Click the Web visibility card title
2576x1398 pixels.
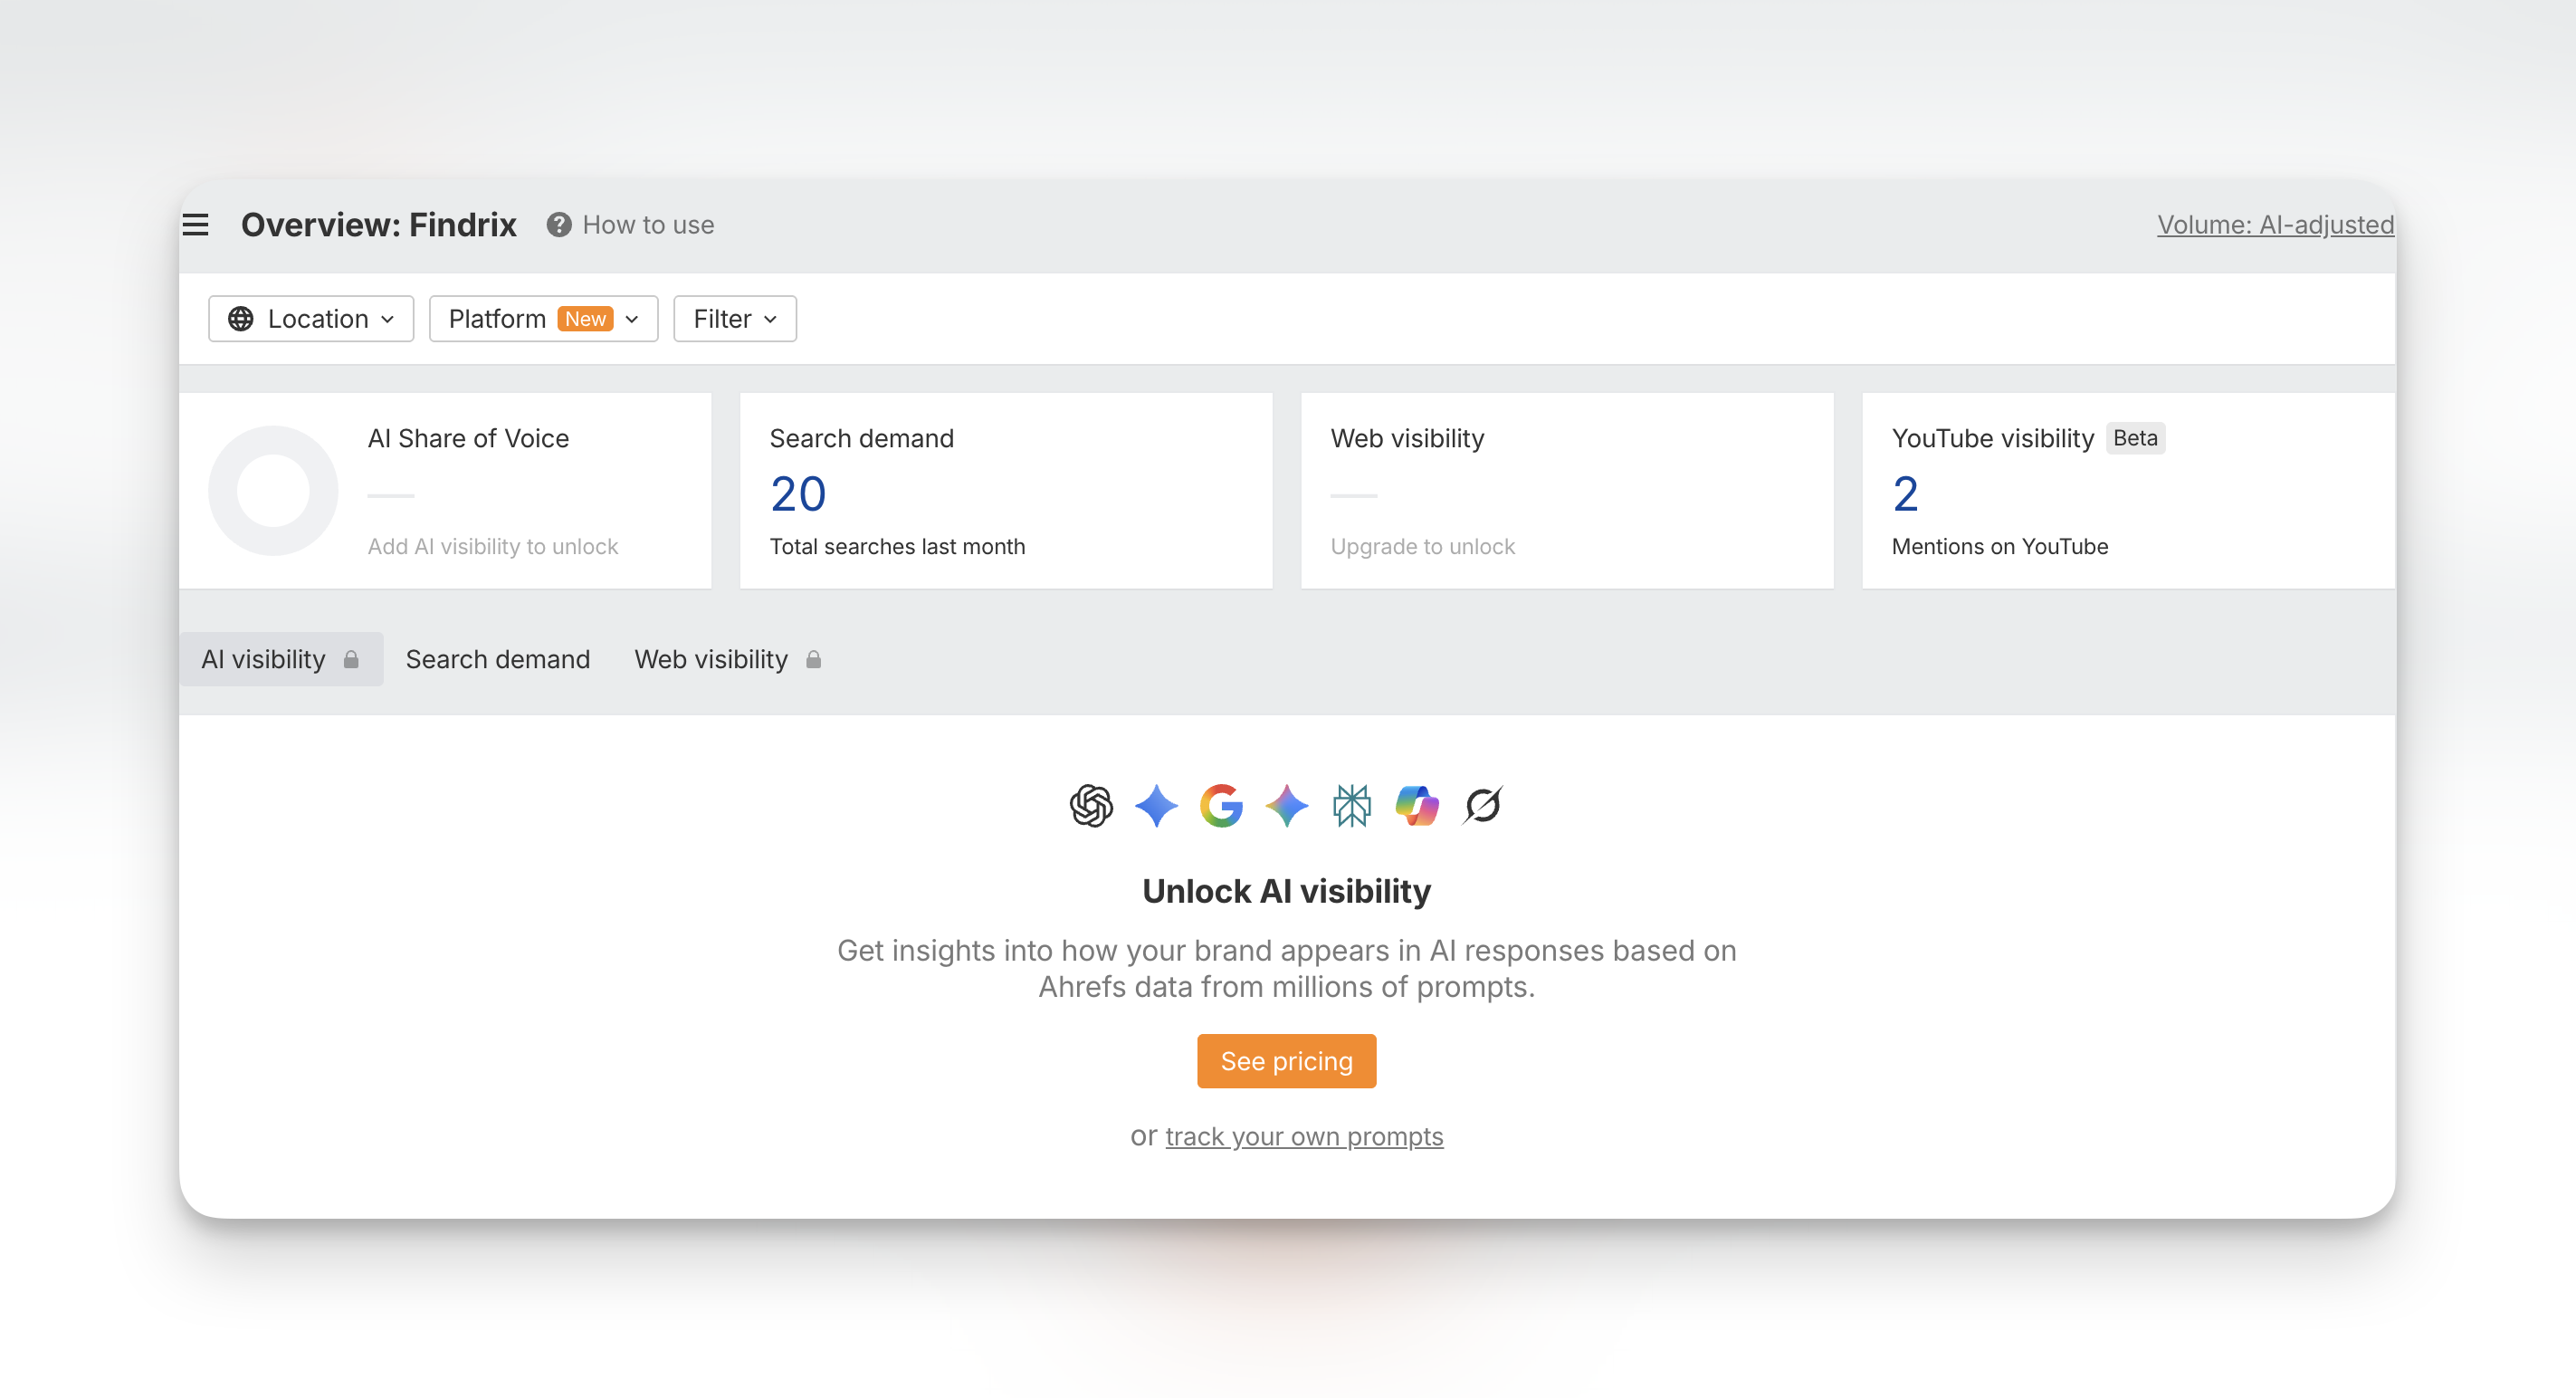1407,438
